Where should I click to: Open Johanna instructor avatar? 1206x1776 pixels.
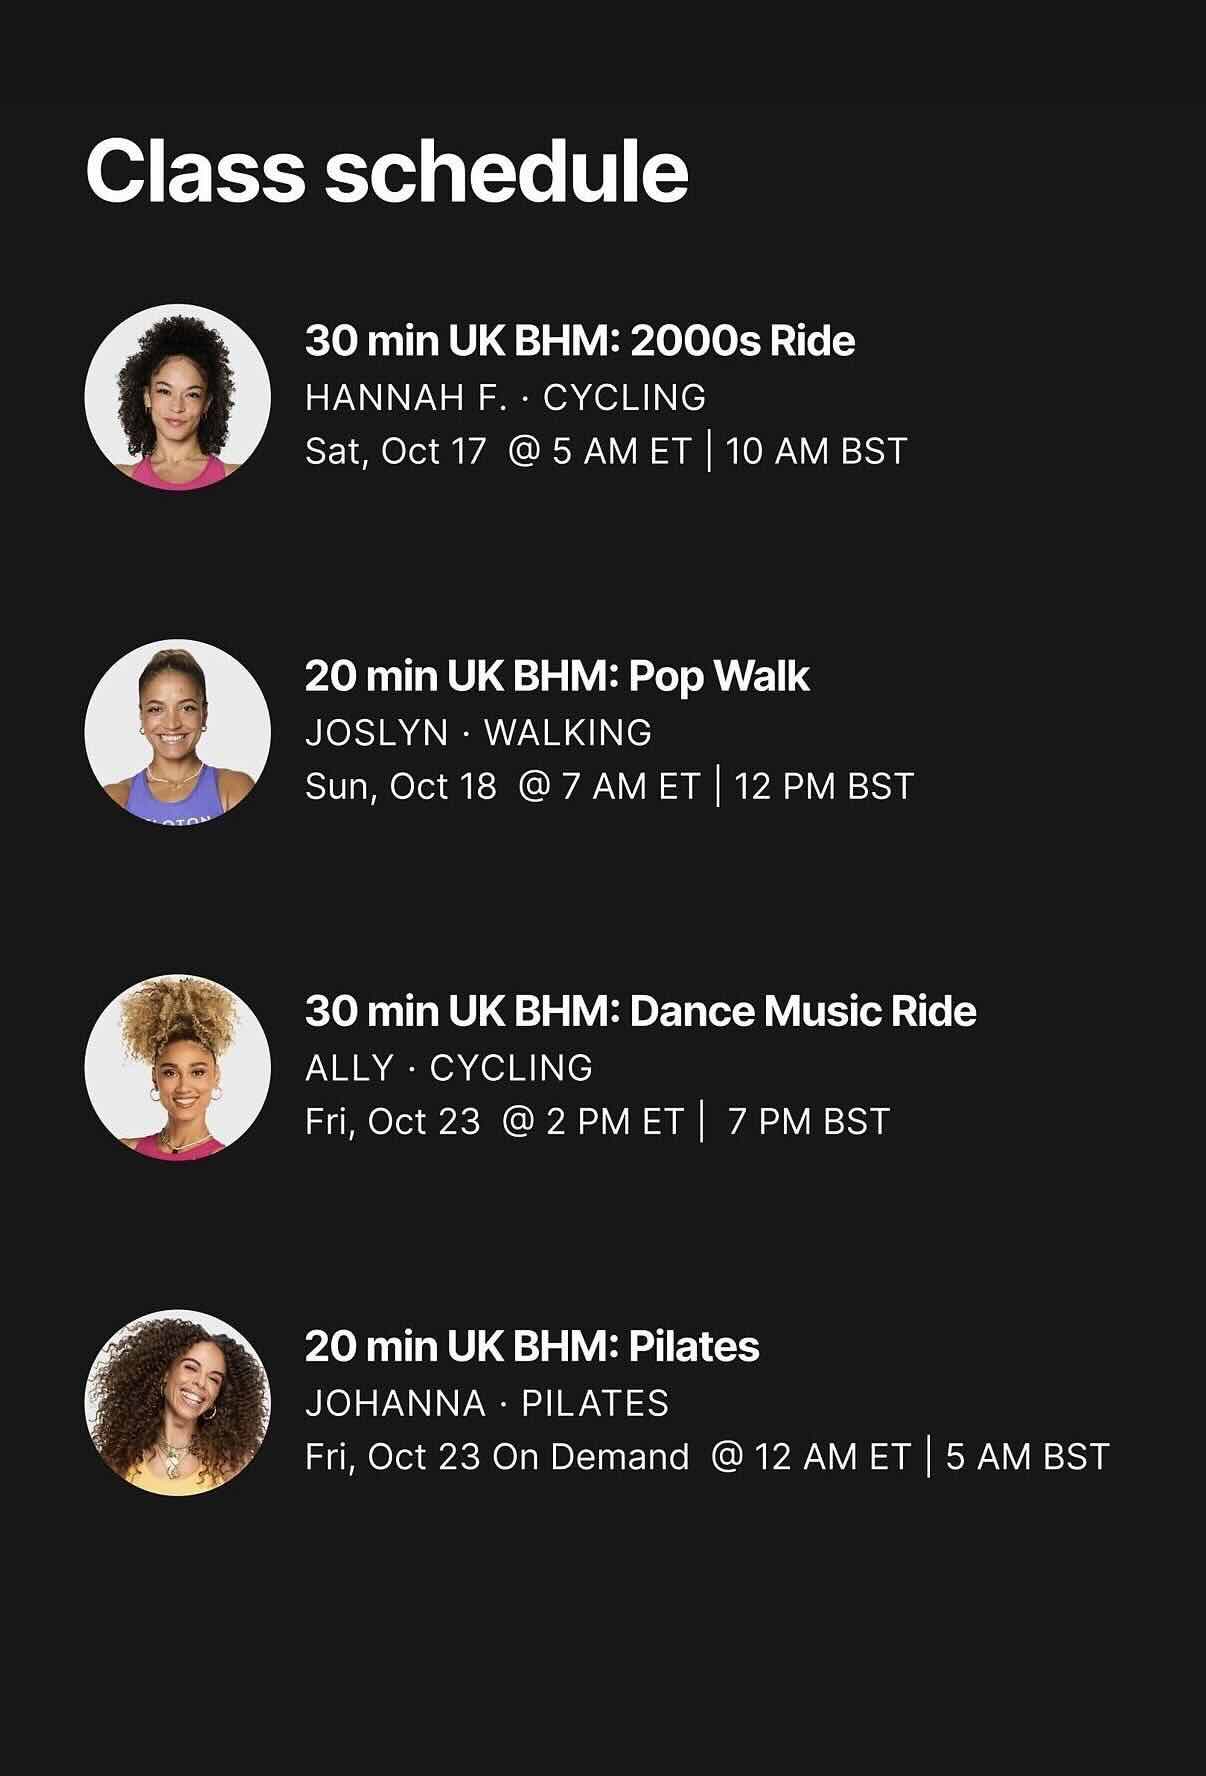(177, 1402)
